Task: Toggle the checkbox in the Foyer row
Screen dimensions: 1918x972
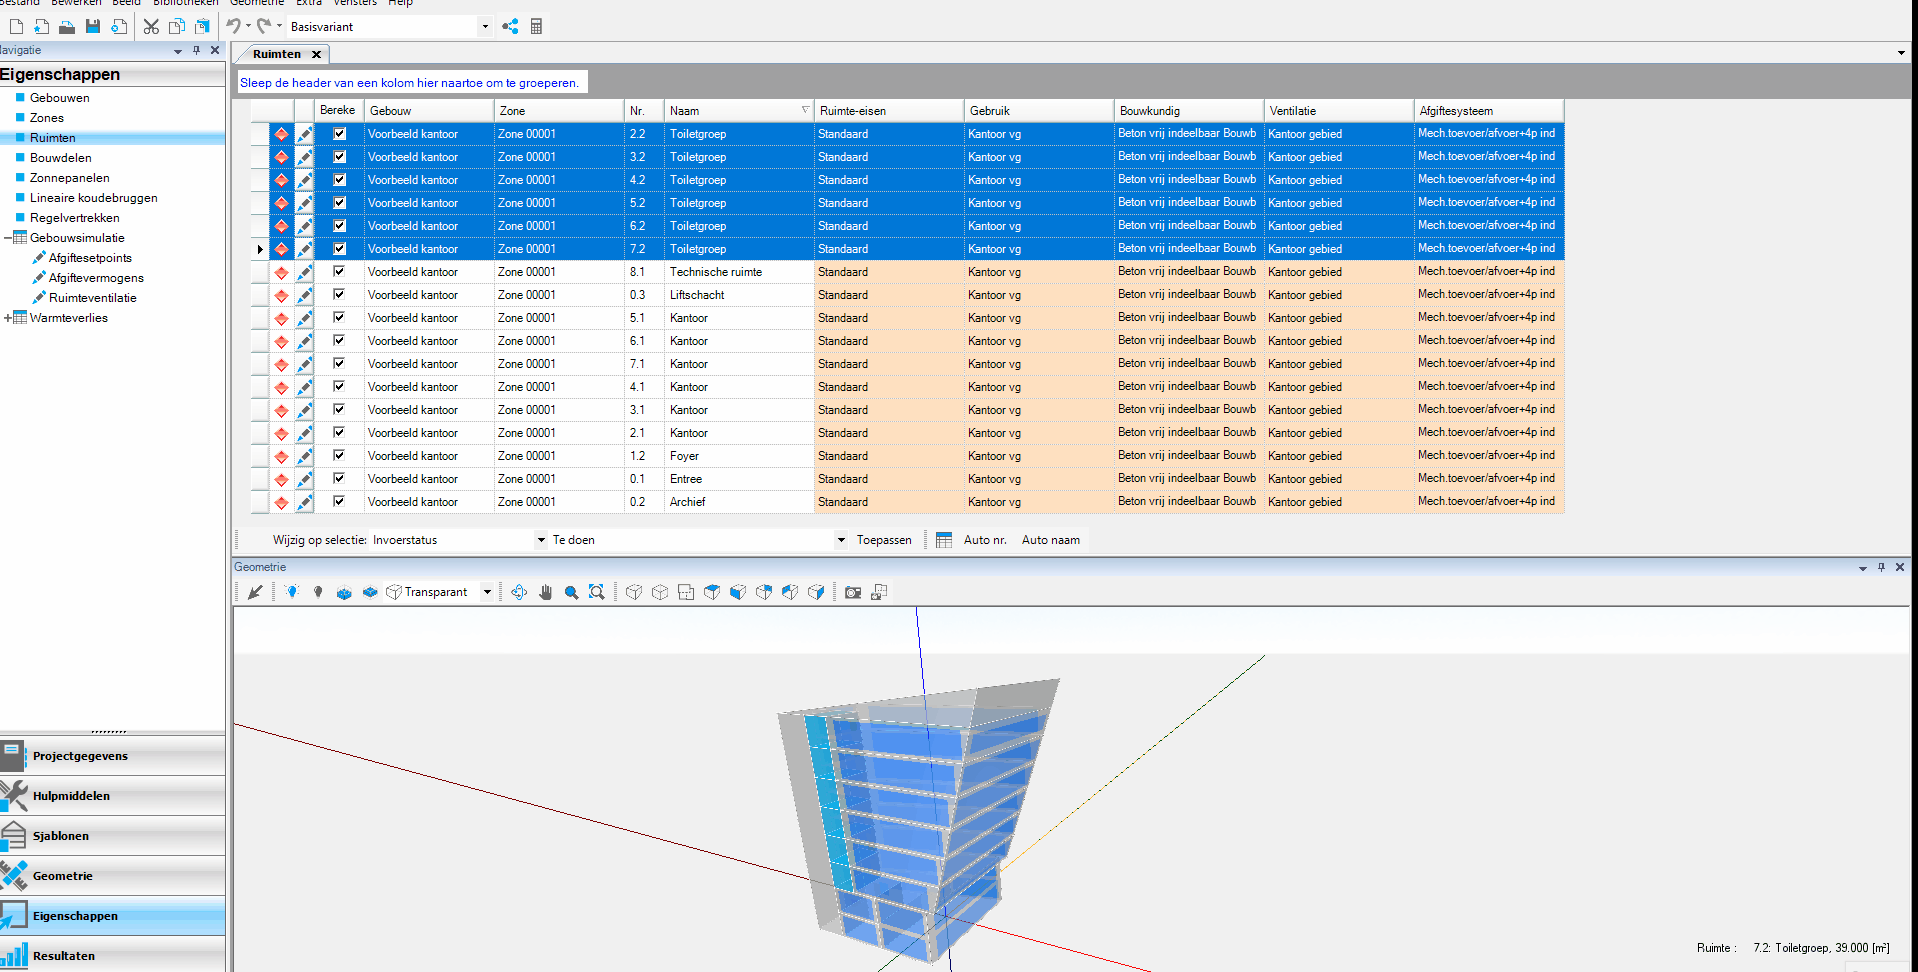Action: coord(339,456)
